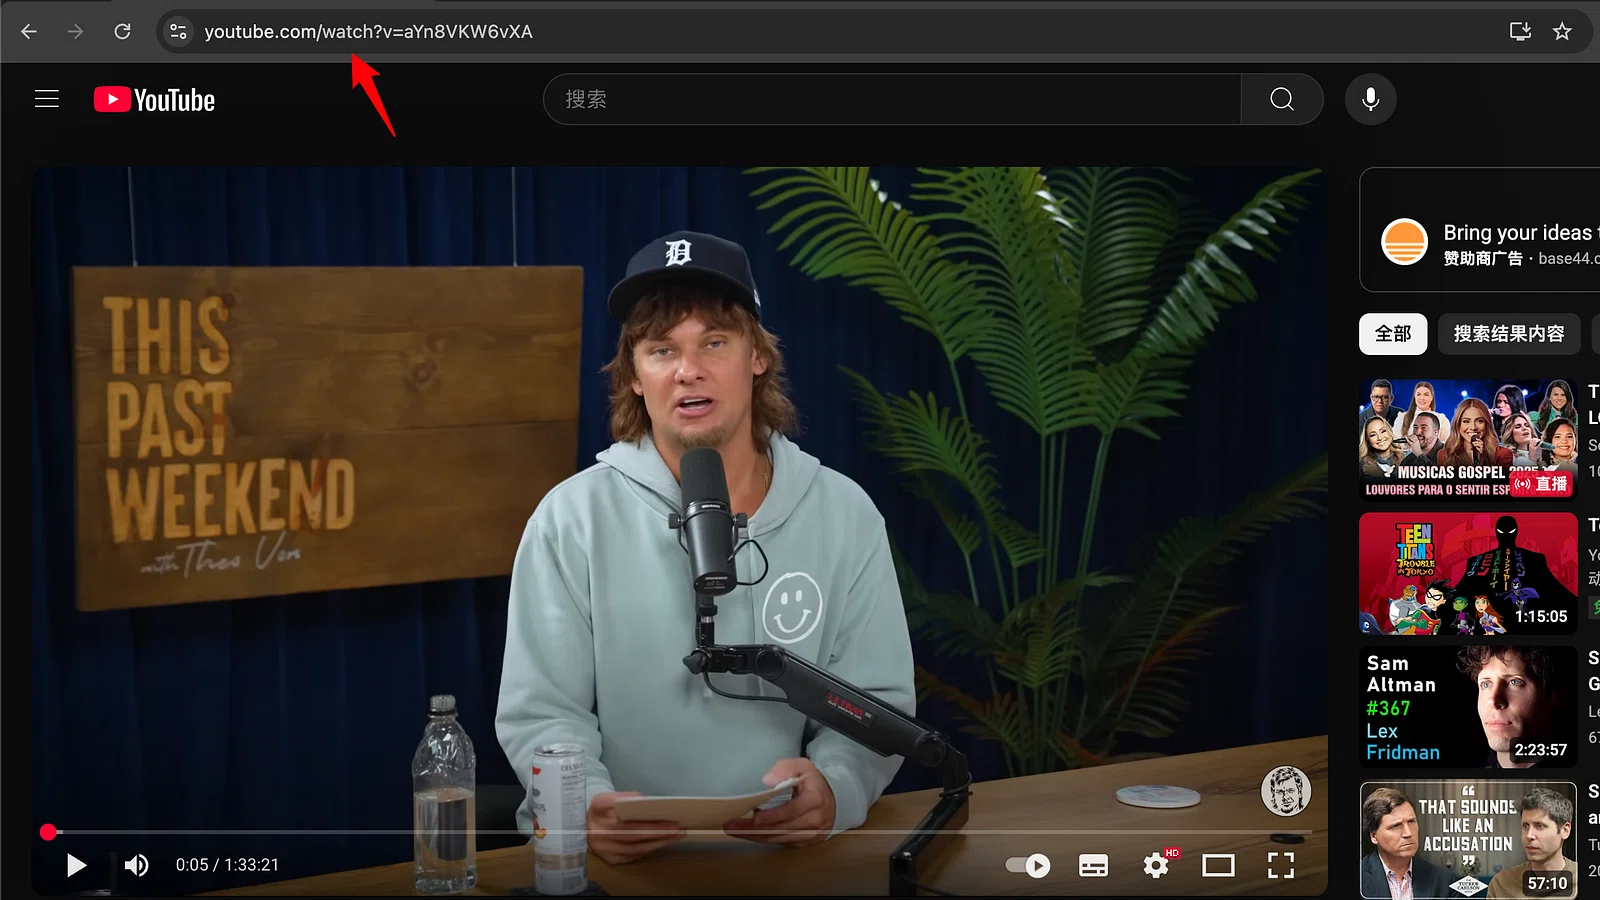
Task: Turn on subtitles with captions button
Action: [x=1093, y=865]
